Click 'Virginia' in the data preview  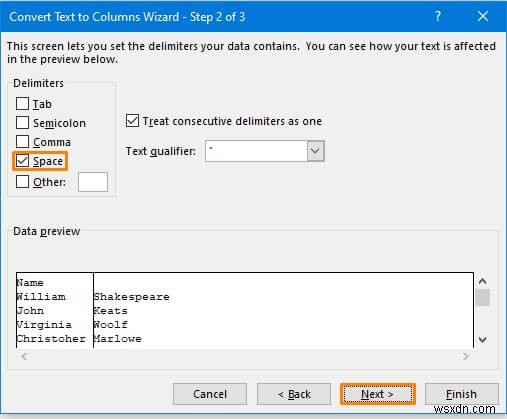[x=44, y=325]
